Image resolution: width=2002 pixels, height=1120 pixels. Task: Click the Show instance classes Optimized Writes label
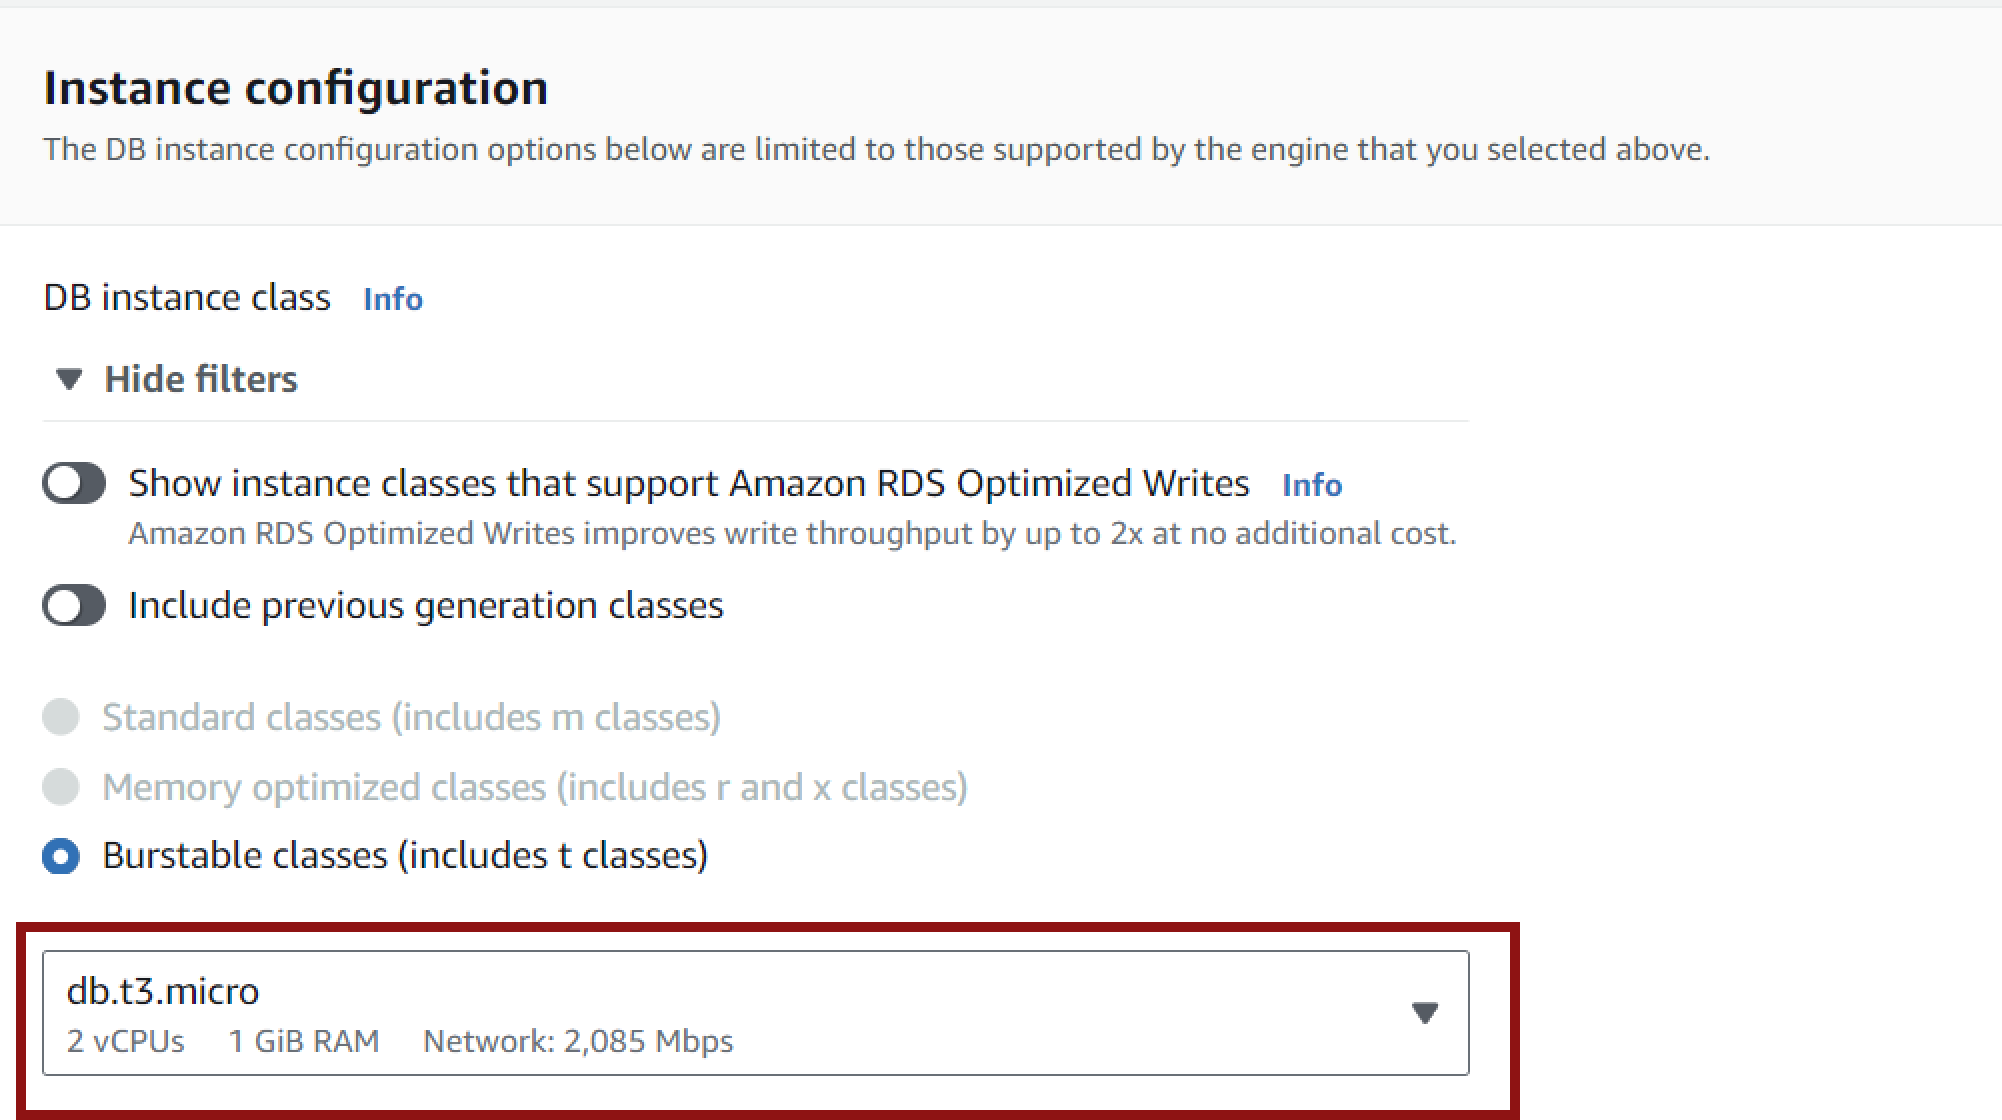(x=689, y=484)
